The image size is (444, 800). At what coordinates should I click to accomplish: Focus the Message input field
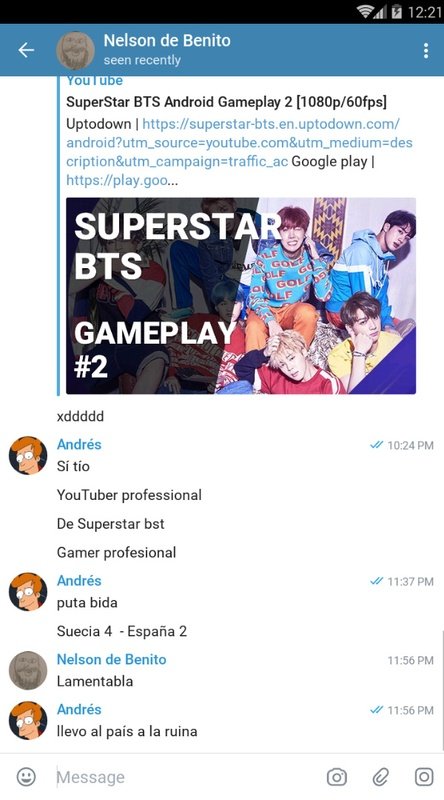coord(186,777)
